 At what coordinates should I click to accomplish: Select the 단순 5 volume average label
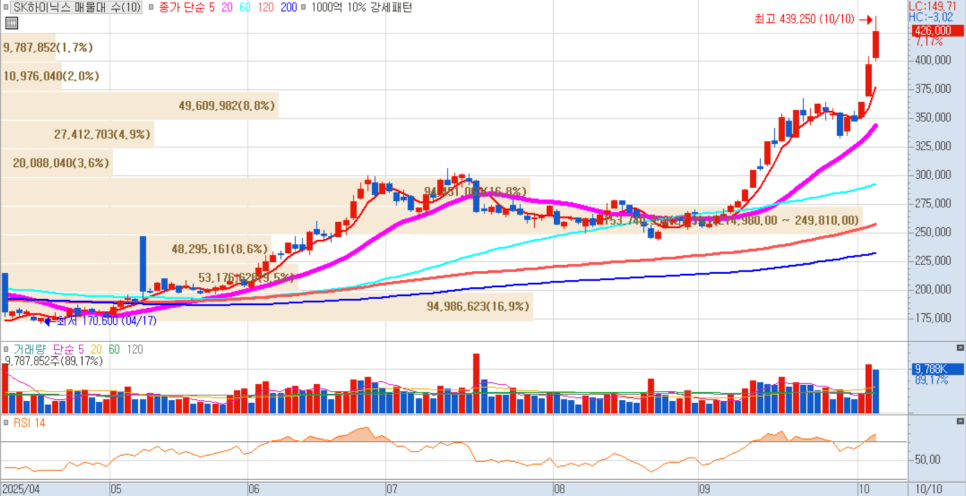pos(70,349)
